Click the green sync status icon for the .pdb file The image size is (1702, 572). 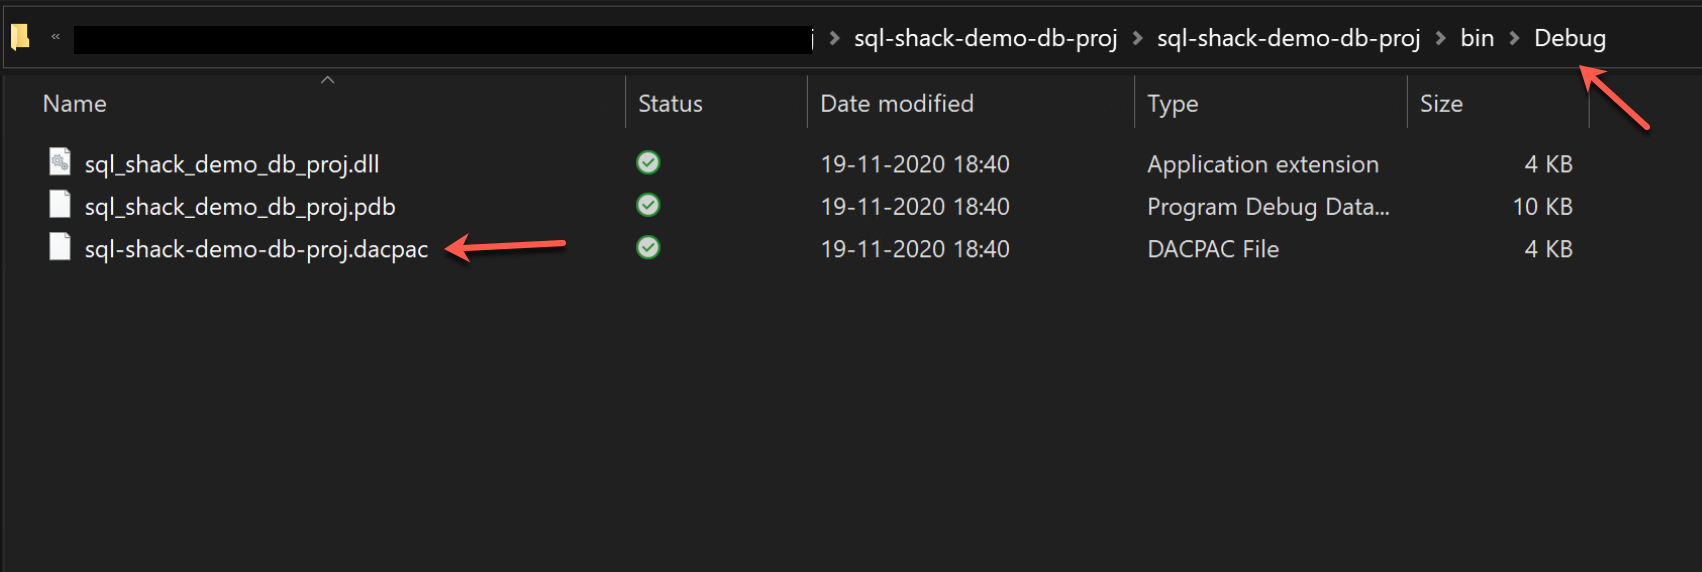648,205
